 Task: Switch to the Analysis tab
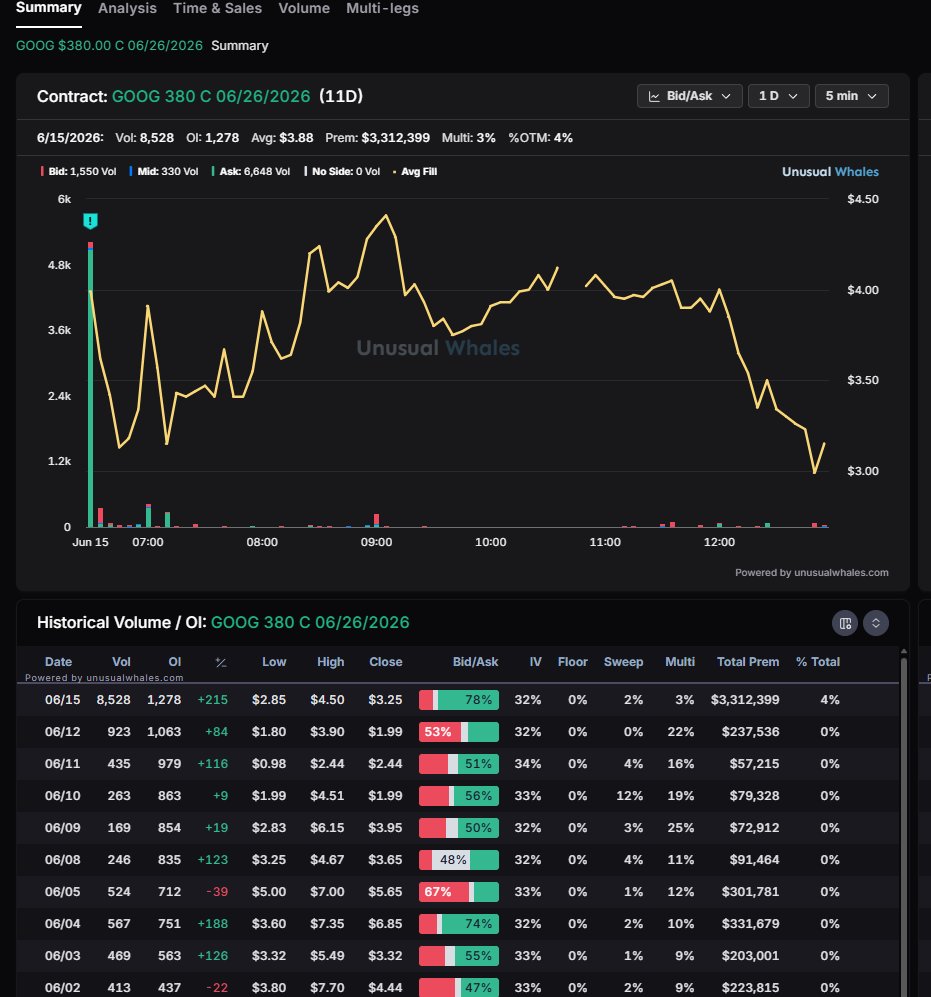(x=127, y=8)
